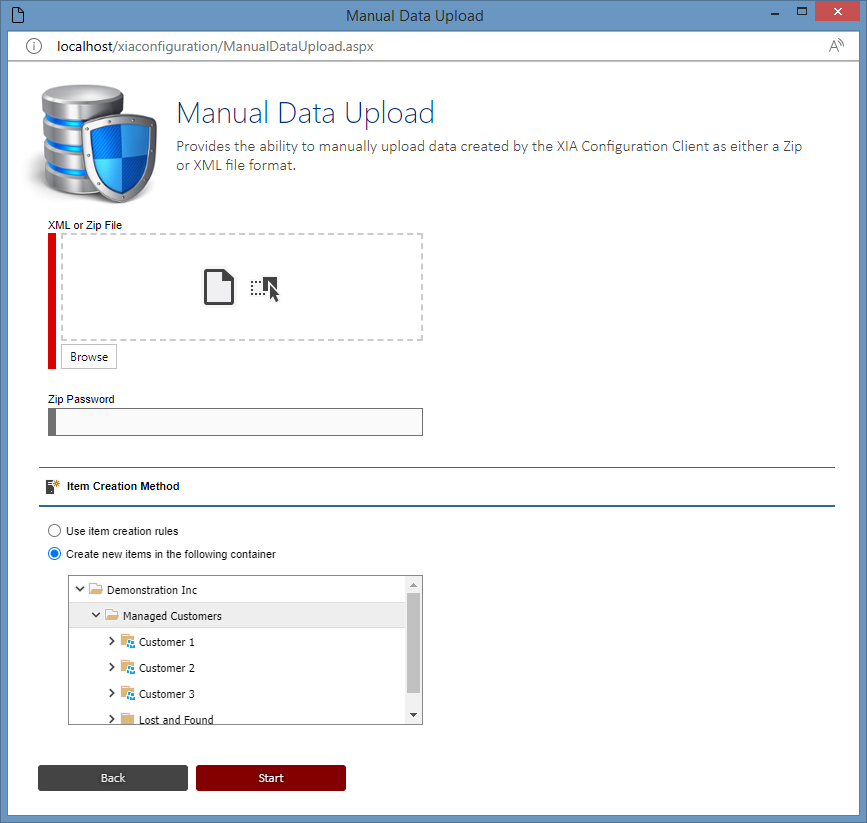The height and width of the screenshot is (823, 867).
Task: Click the container tree scrollbar thumb
Action: 414,643
